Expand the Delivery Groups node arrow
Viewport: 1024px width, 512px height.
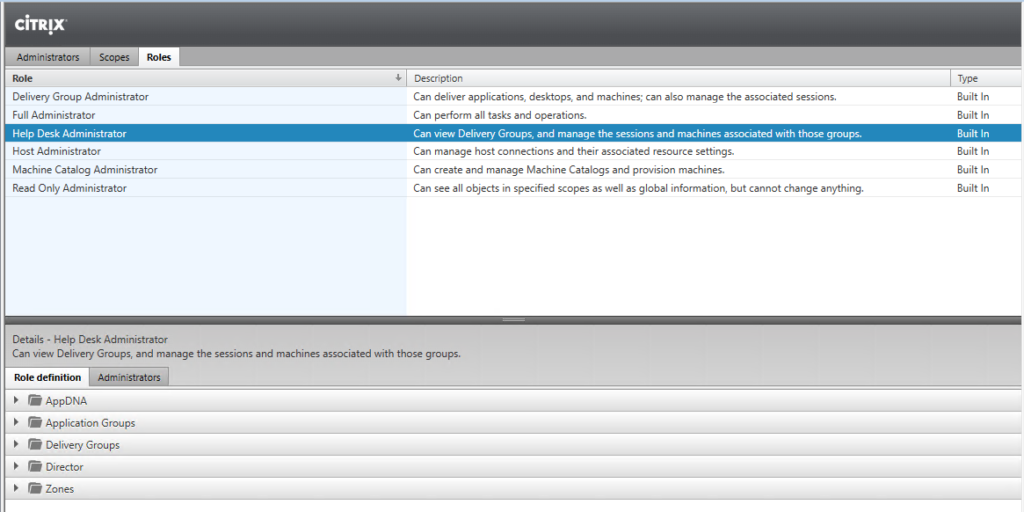click(16, 445)
